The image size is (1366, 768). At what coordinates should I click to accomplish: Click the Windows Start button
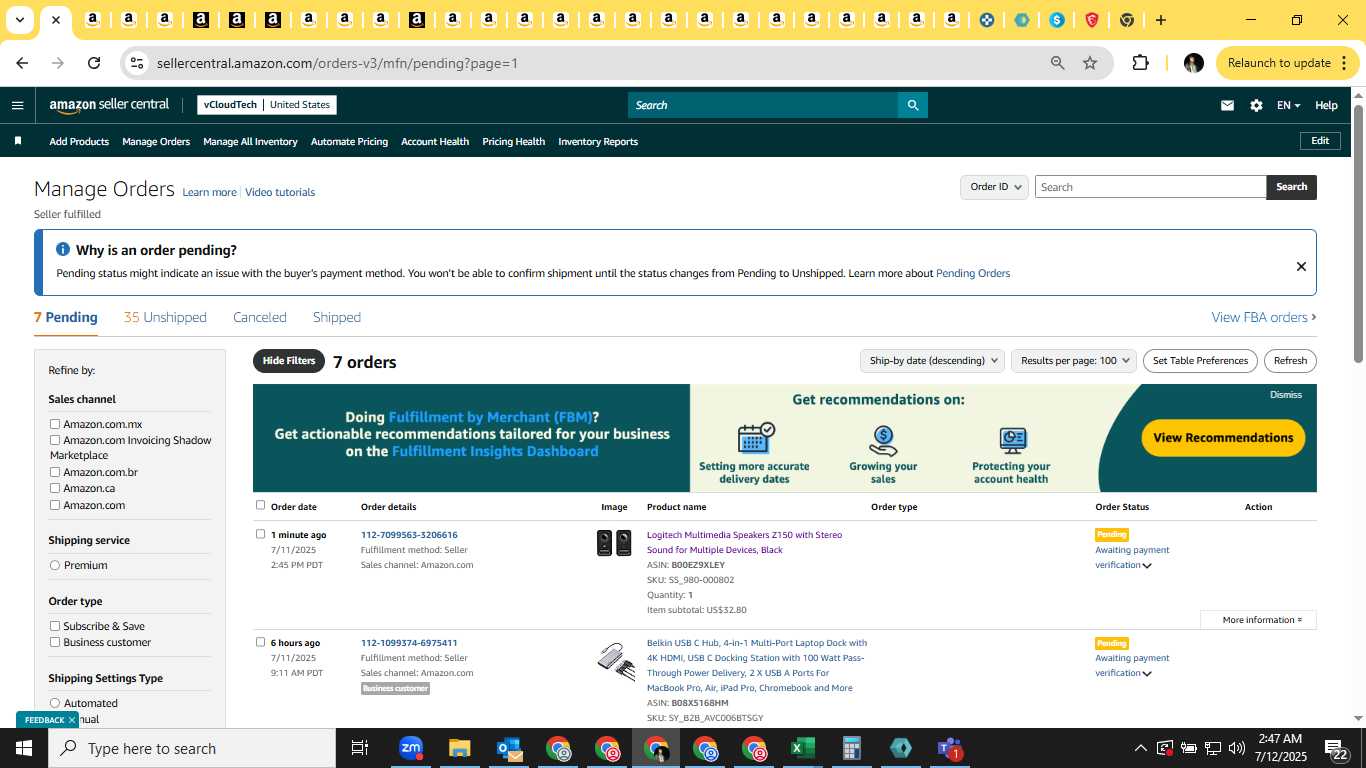[x=24, y=748]
